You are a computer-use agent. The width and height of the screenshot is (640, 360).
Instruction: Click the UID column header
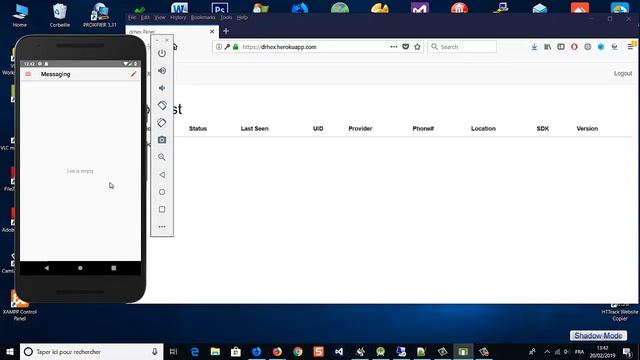tap(318, 129)
